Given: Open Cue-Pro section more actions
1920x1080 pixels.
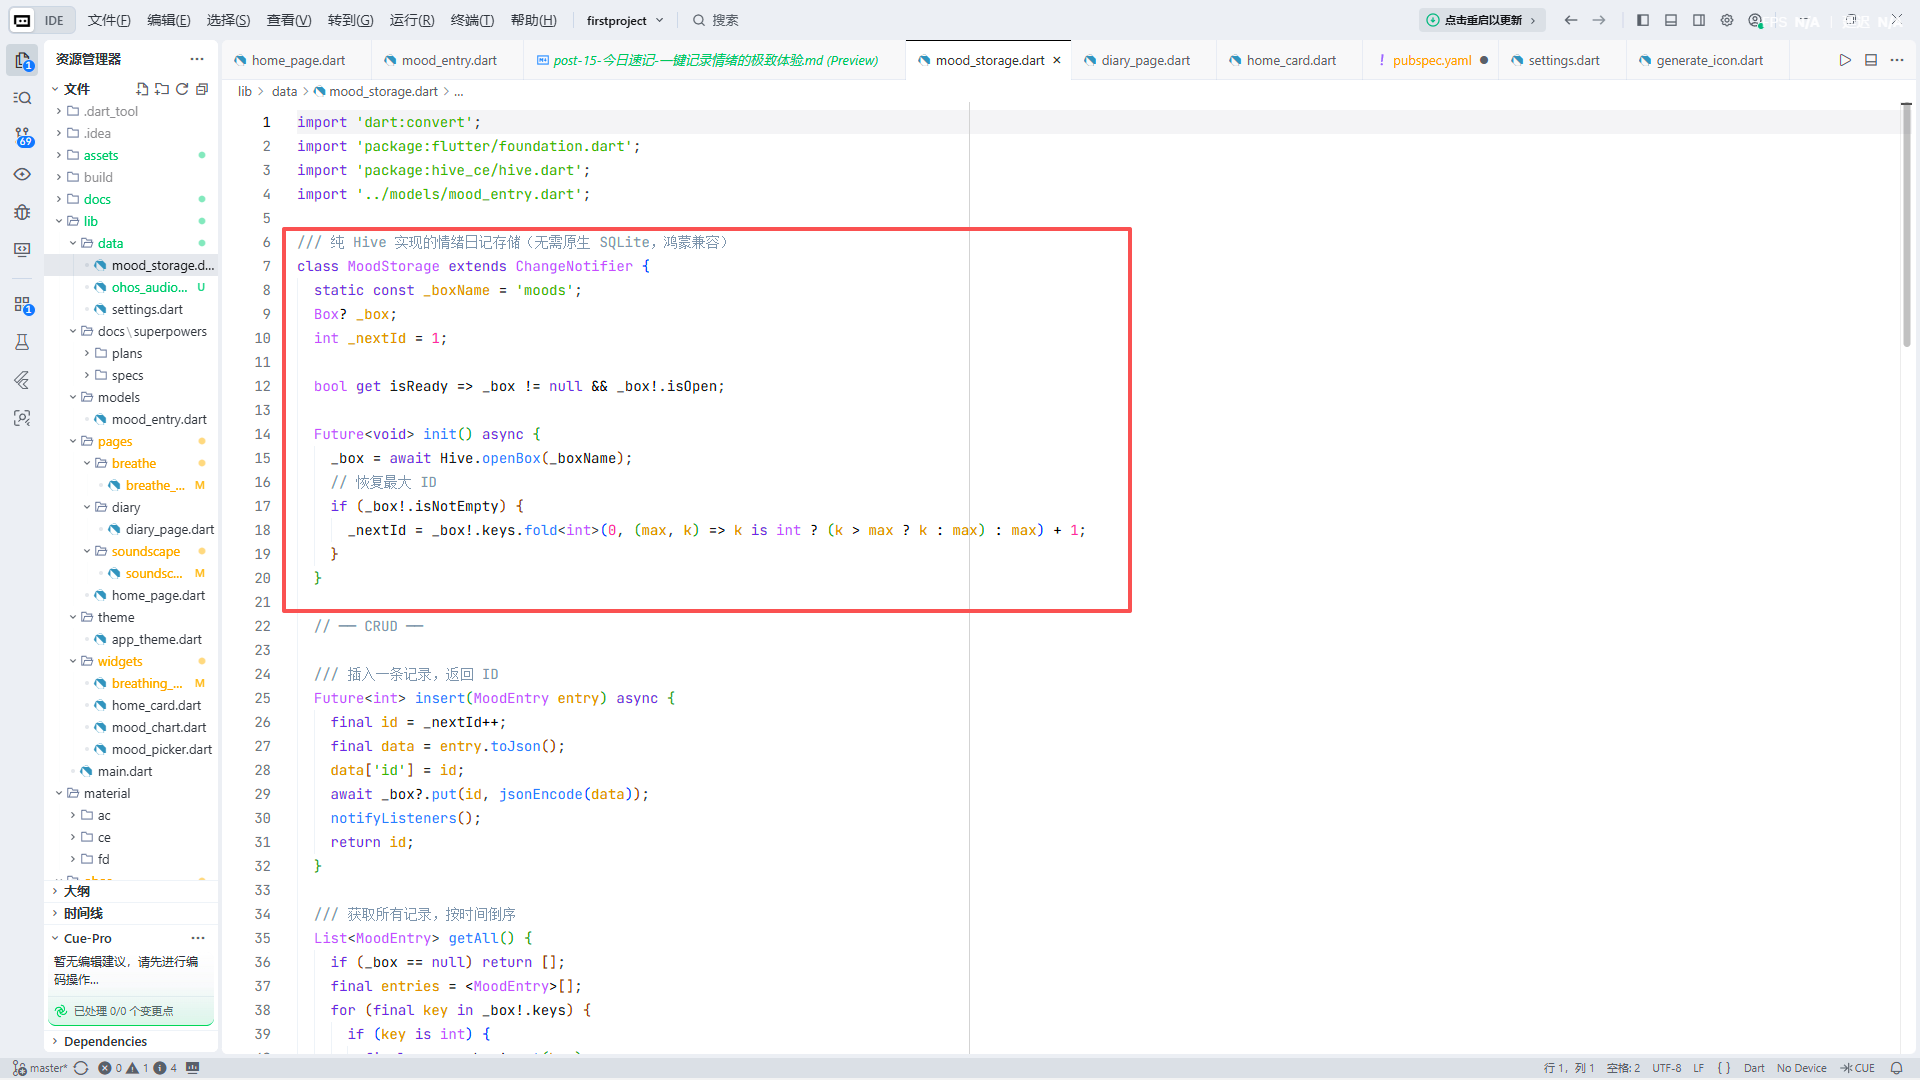Looking at the screenshot, I should click(x=198, y=938).
